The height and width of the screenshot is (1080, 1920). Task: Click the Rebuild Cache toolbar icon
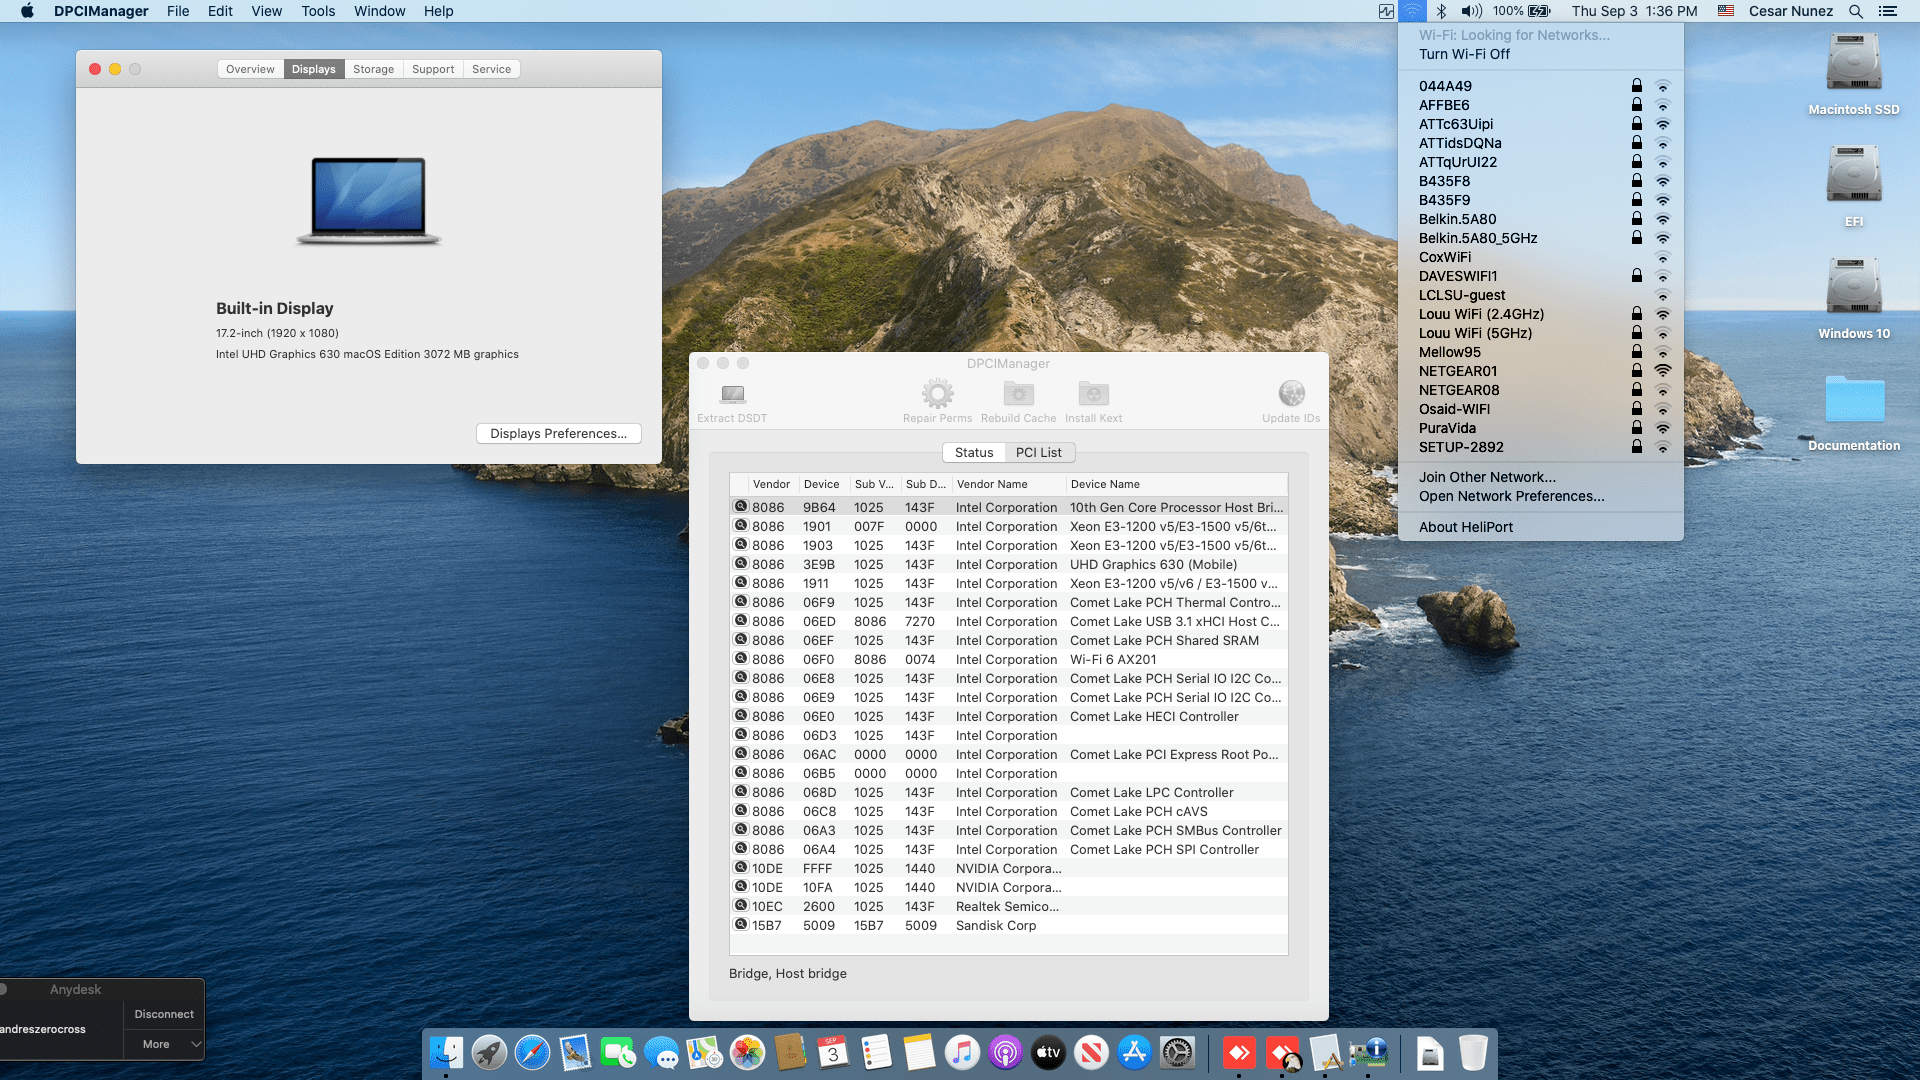click(x=1018, y=393)
